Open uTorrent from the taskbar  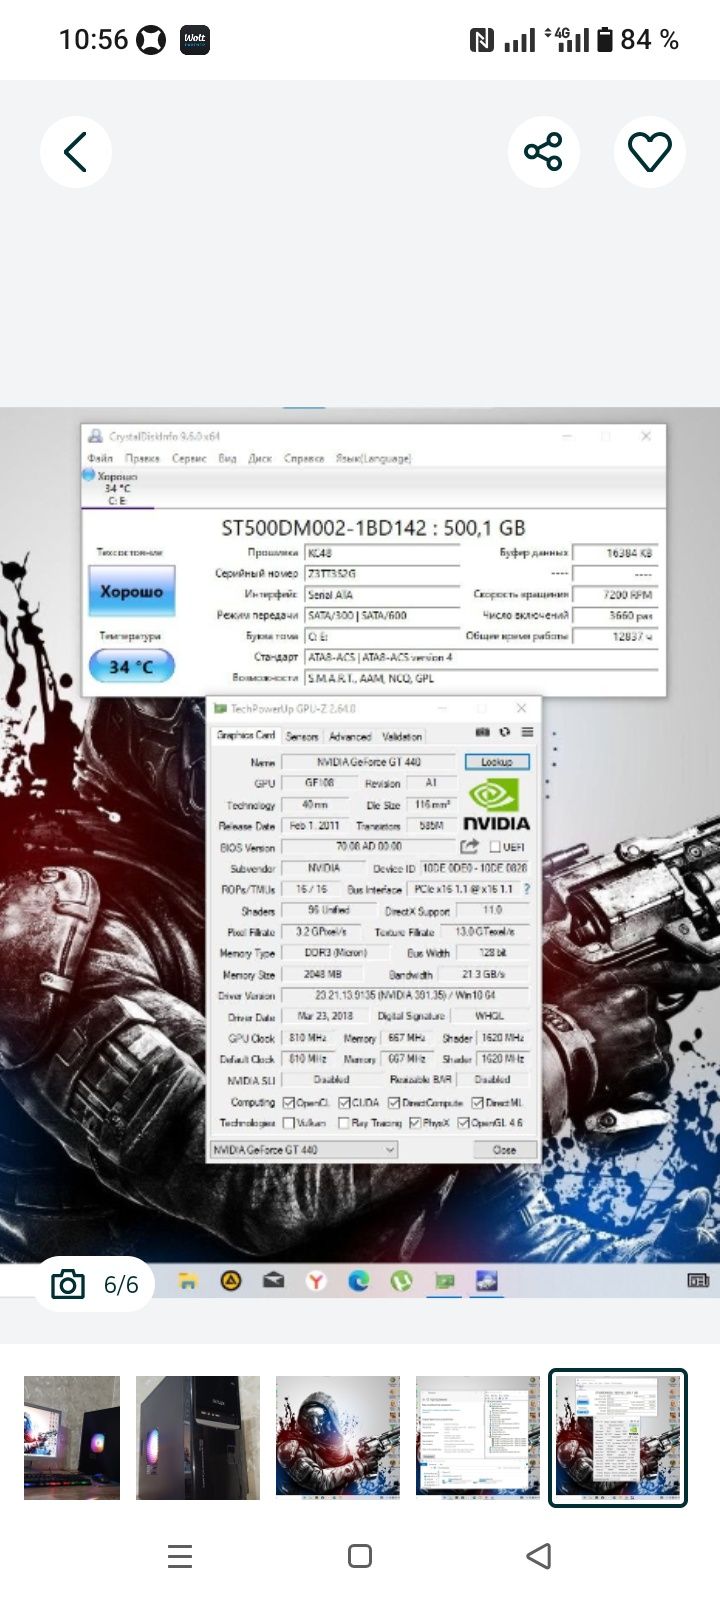pos(402,1281)
